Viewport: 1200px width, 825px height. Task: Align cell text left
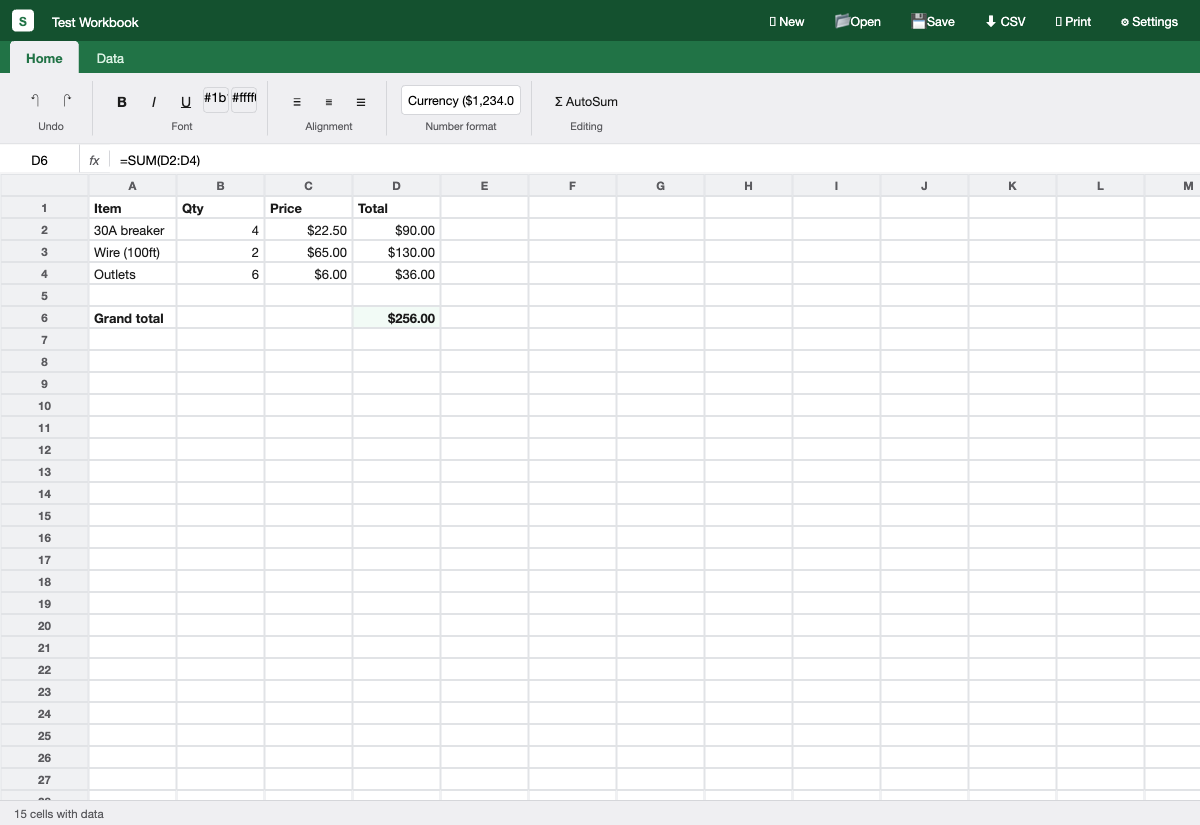point(297,102)
